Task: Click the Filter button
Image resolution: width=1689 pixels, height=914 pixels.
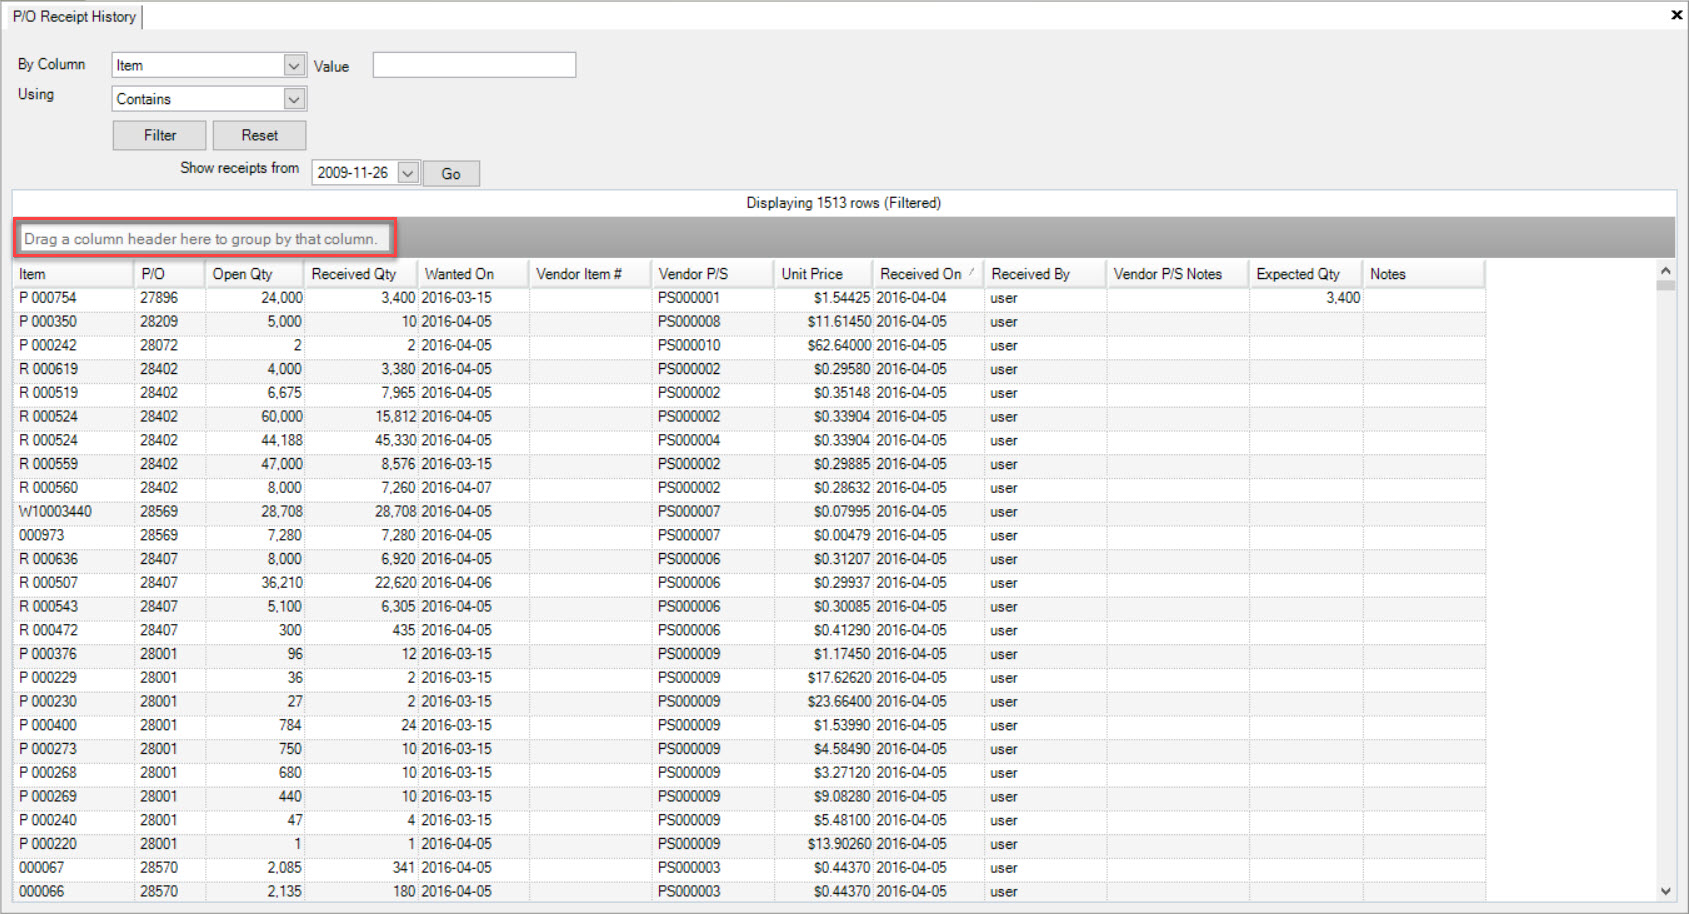Action: point(159,135)
